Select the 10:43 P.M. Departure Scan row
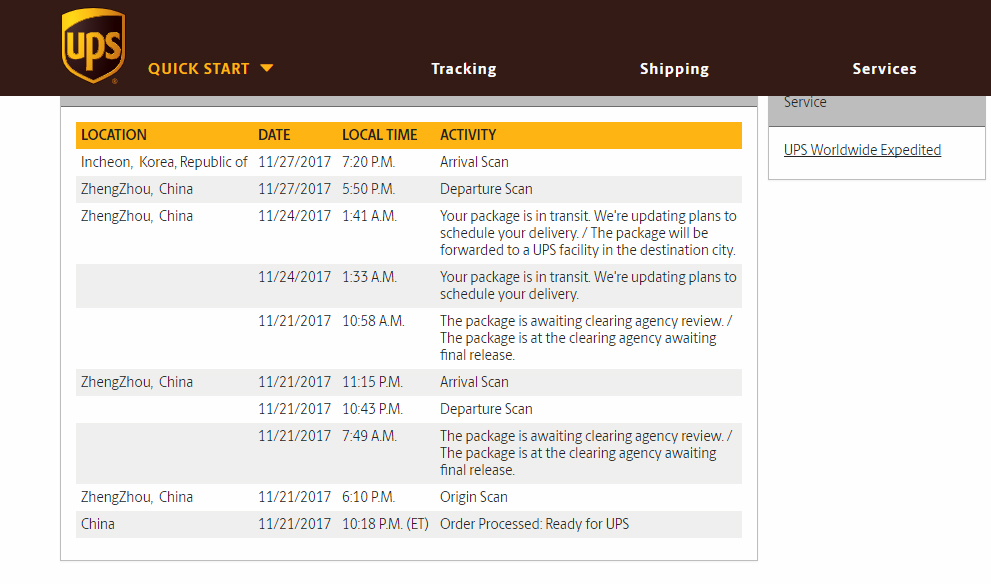Viewport: 991px width, 584px height. 409,410
